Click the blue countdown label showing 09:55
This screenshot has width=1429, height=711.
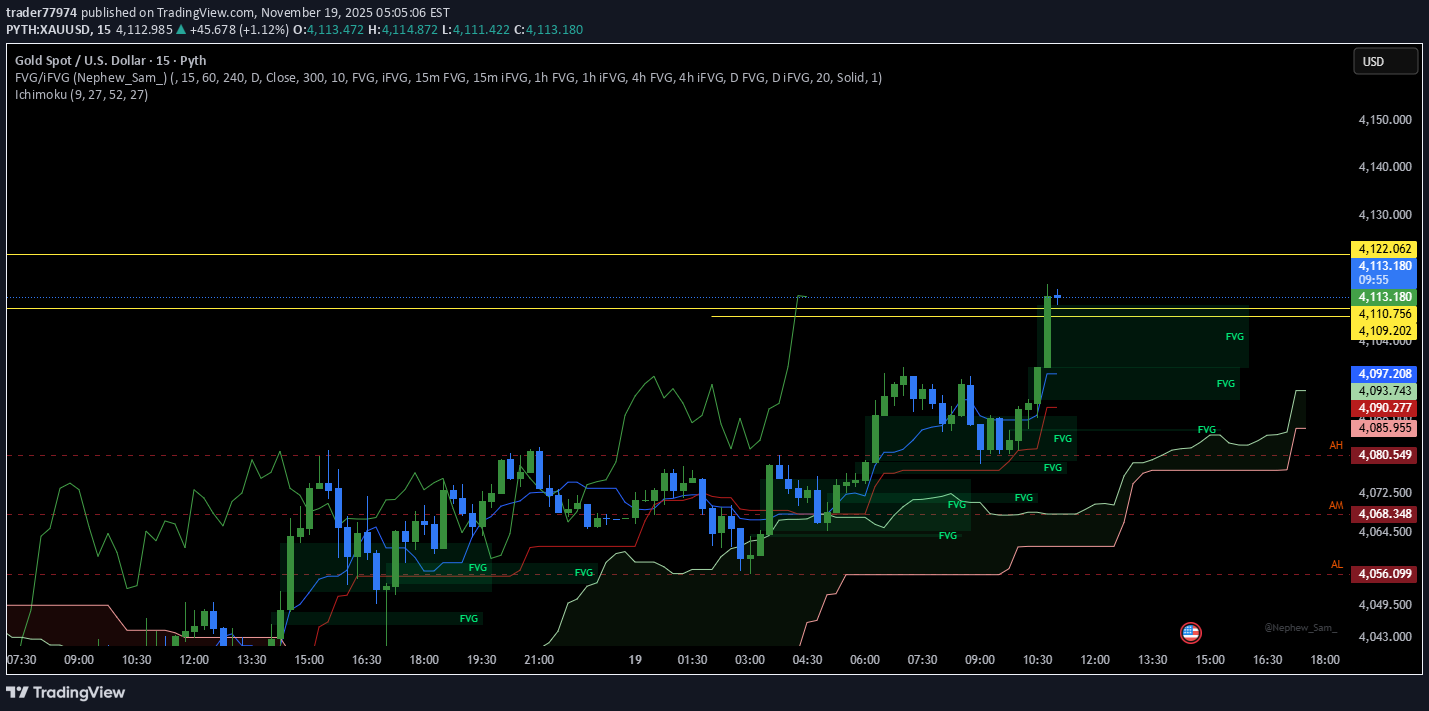click(x=1384, y=272)
